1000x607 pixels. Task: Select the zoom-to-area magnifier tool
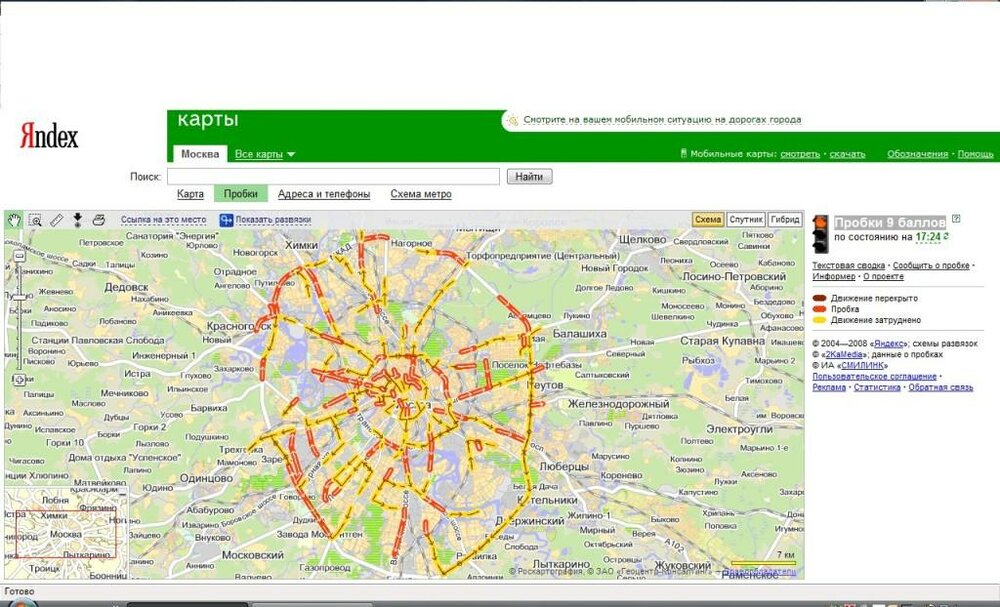tap(35, 220)
